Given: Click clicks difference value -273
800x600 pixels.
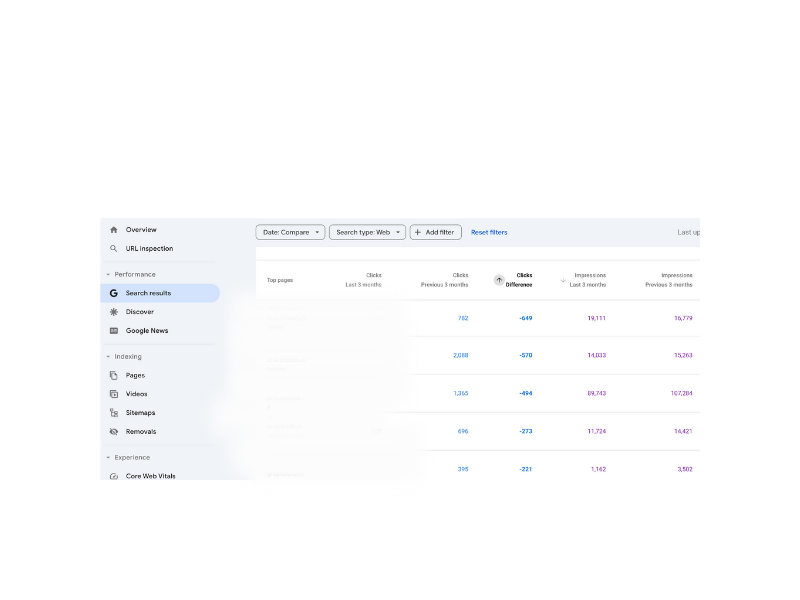Looking at the screenshot, I should pos(526,431).
